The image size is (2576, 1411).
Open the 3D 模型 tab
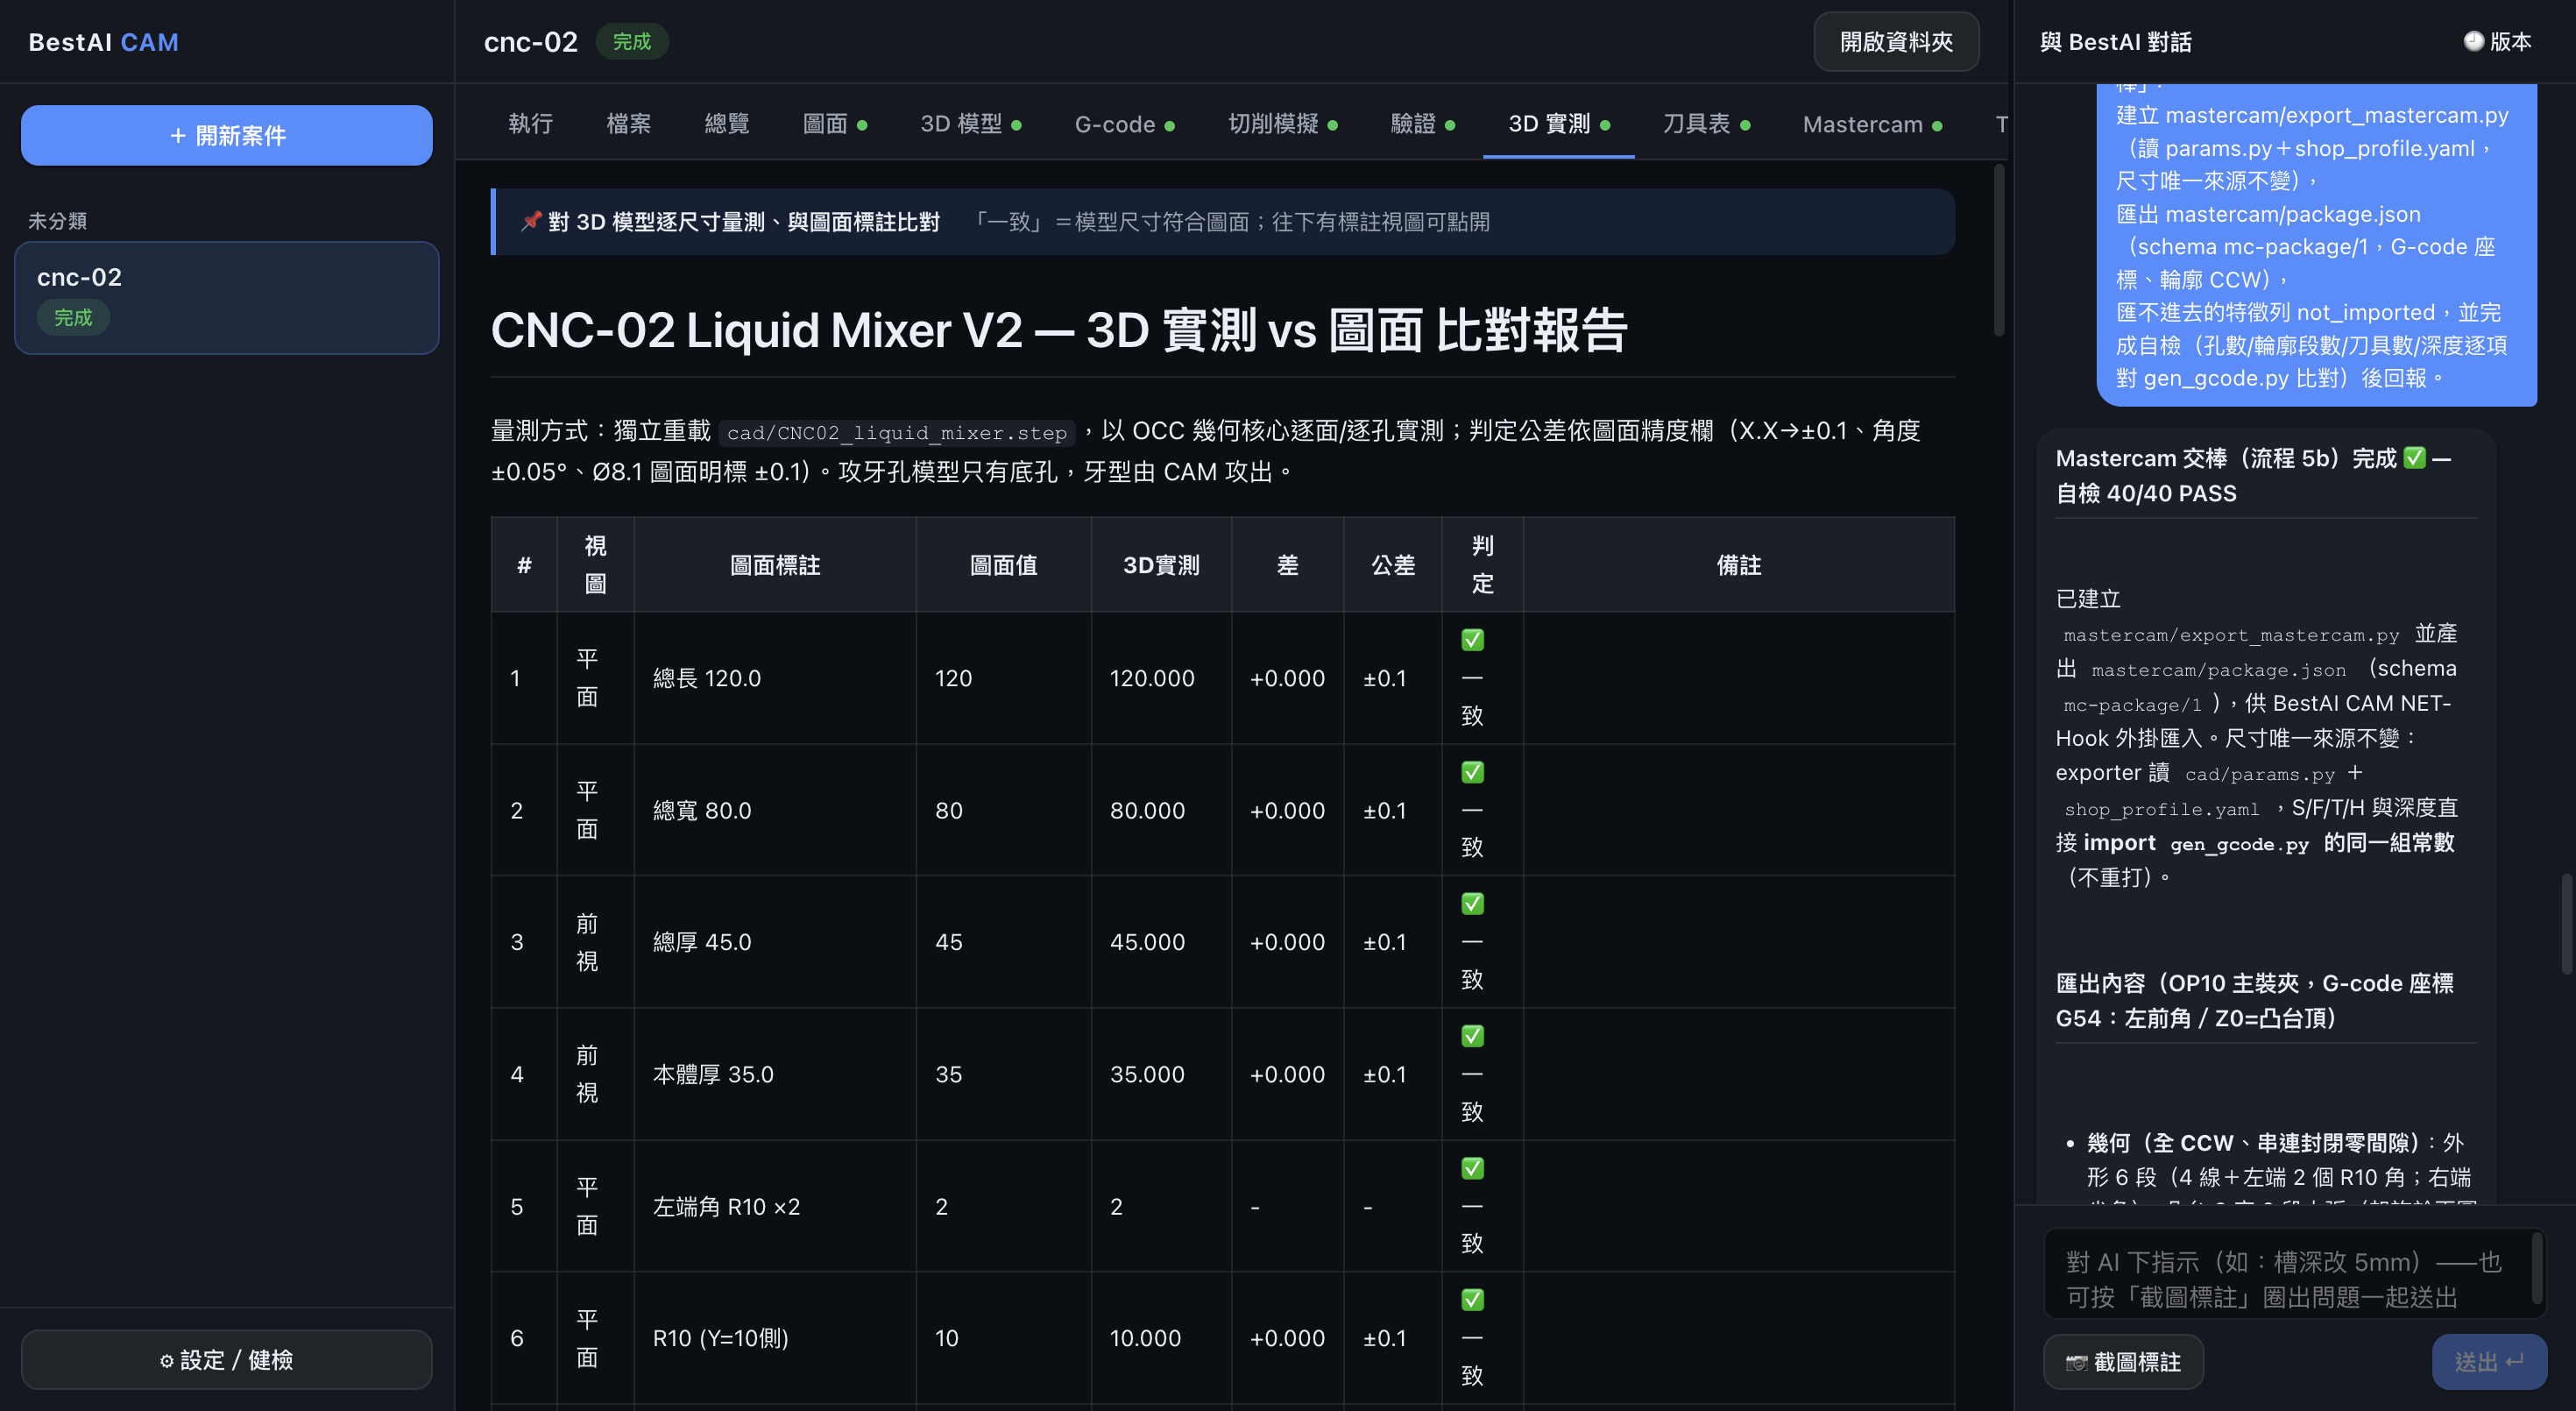click(971, 124)
